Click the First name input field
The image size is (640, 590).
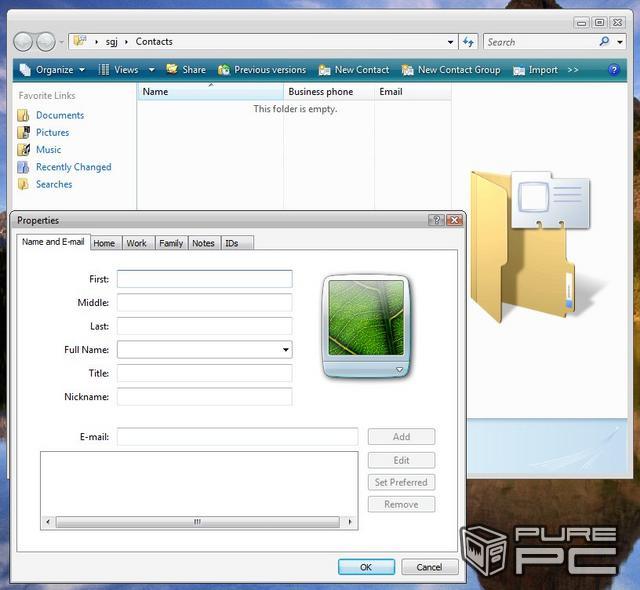point(204,279)
